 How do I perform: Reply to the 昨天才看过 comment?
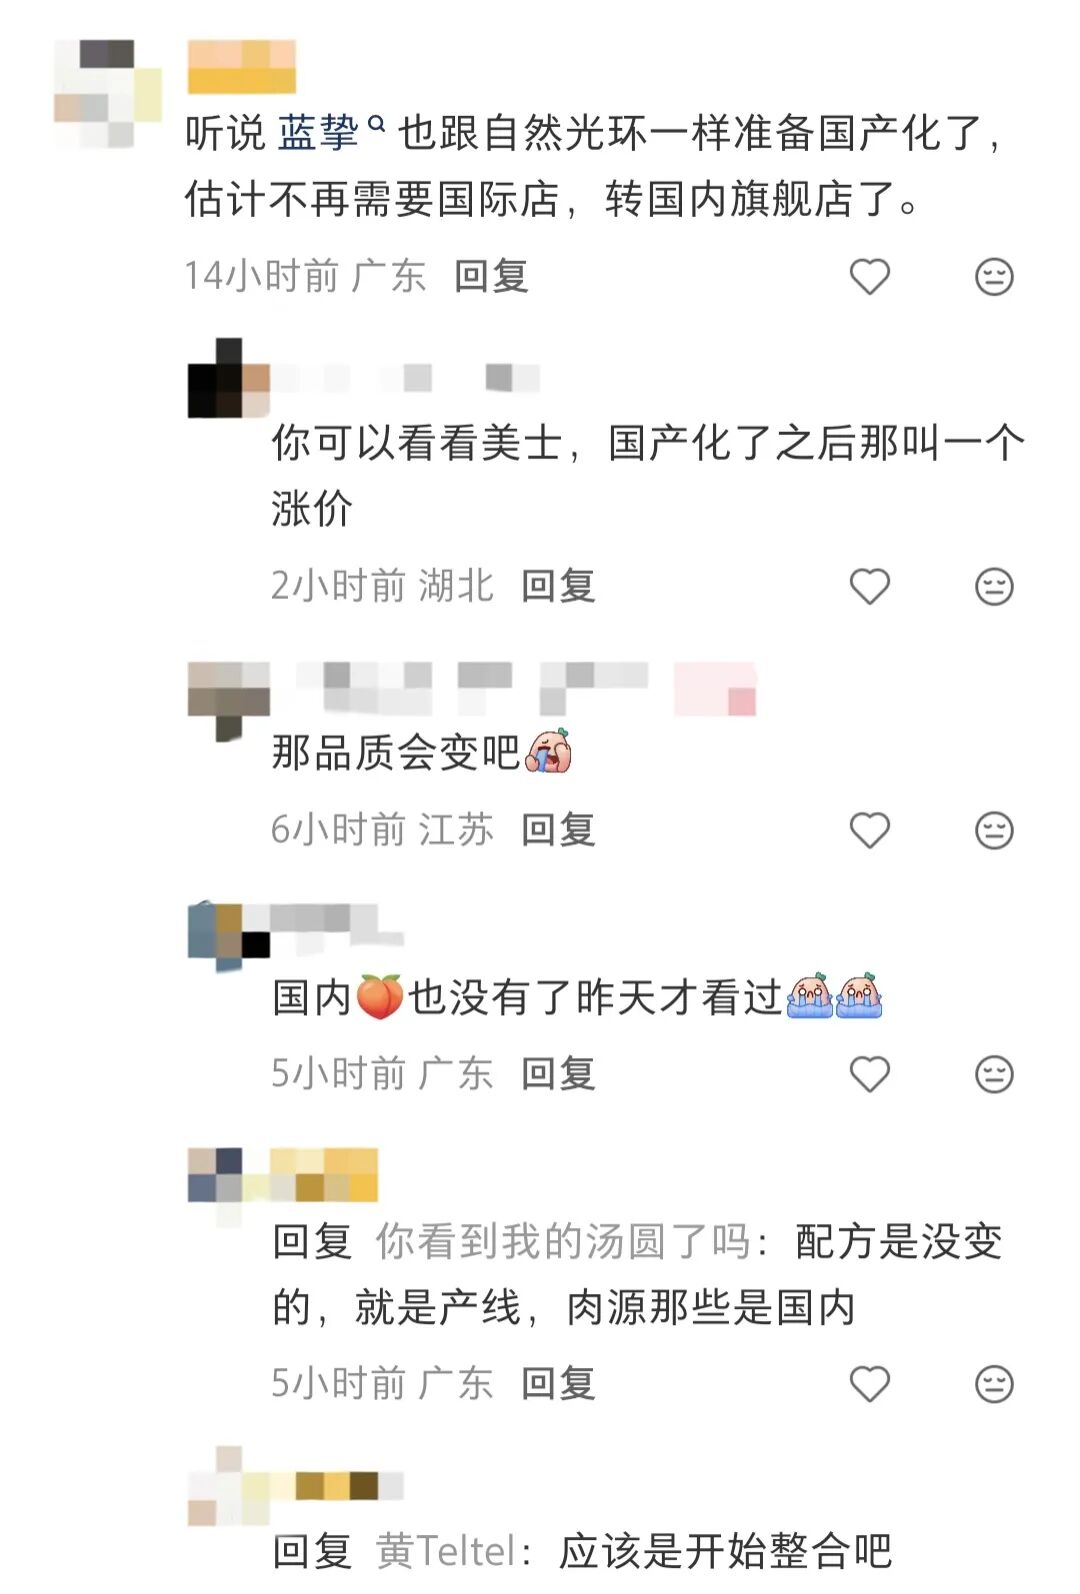[x=558, y=1074]
